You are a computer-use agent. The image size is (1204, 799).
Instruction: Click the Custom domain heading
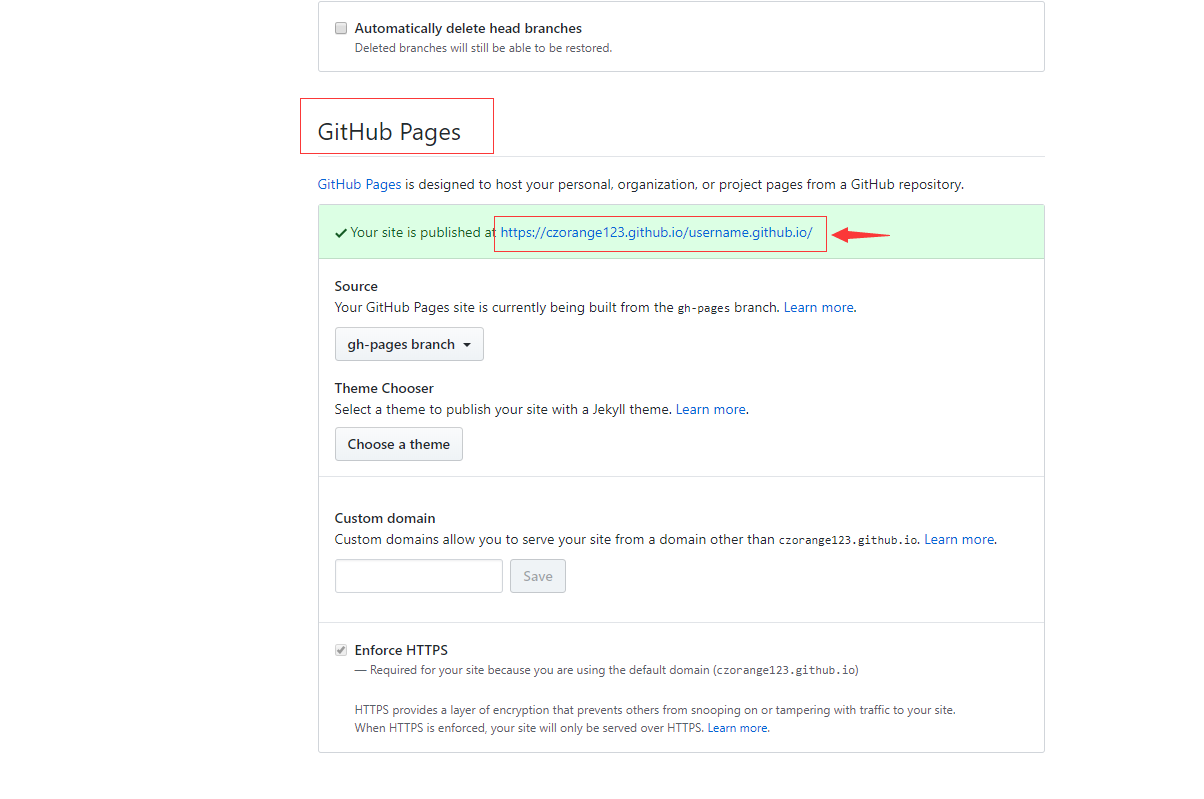pos(385,518)
